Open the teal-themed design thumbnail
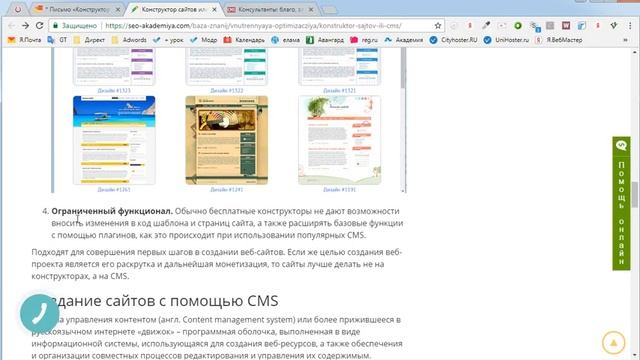This screenshot has width=640, height=360. [x=227, y=67]
